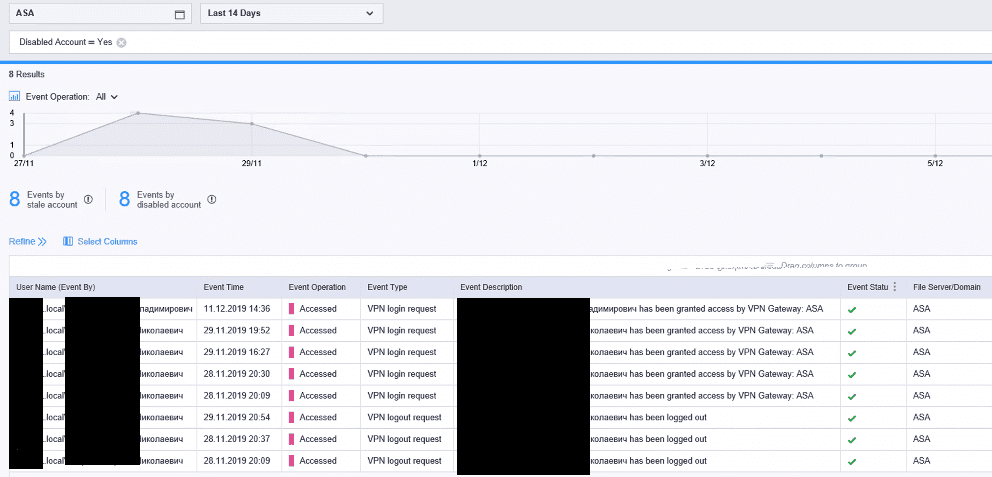Open Select Columns chooser icon
This screenshot has width=992, height=477.
(x=68, y=242)
